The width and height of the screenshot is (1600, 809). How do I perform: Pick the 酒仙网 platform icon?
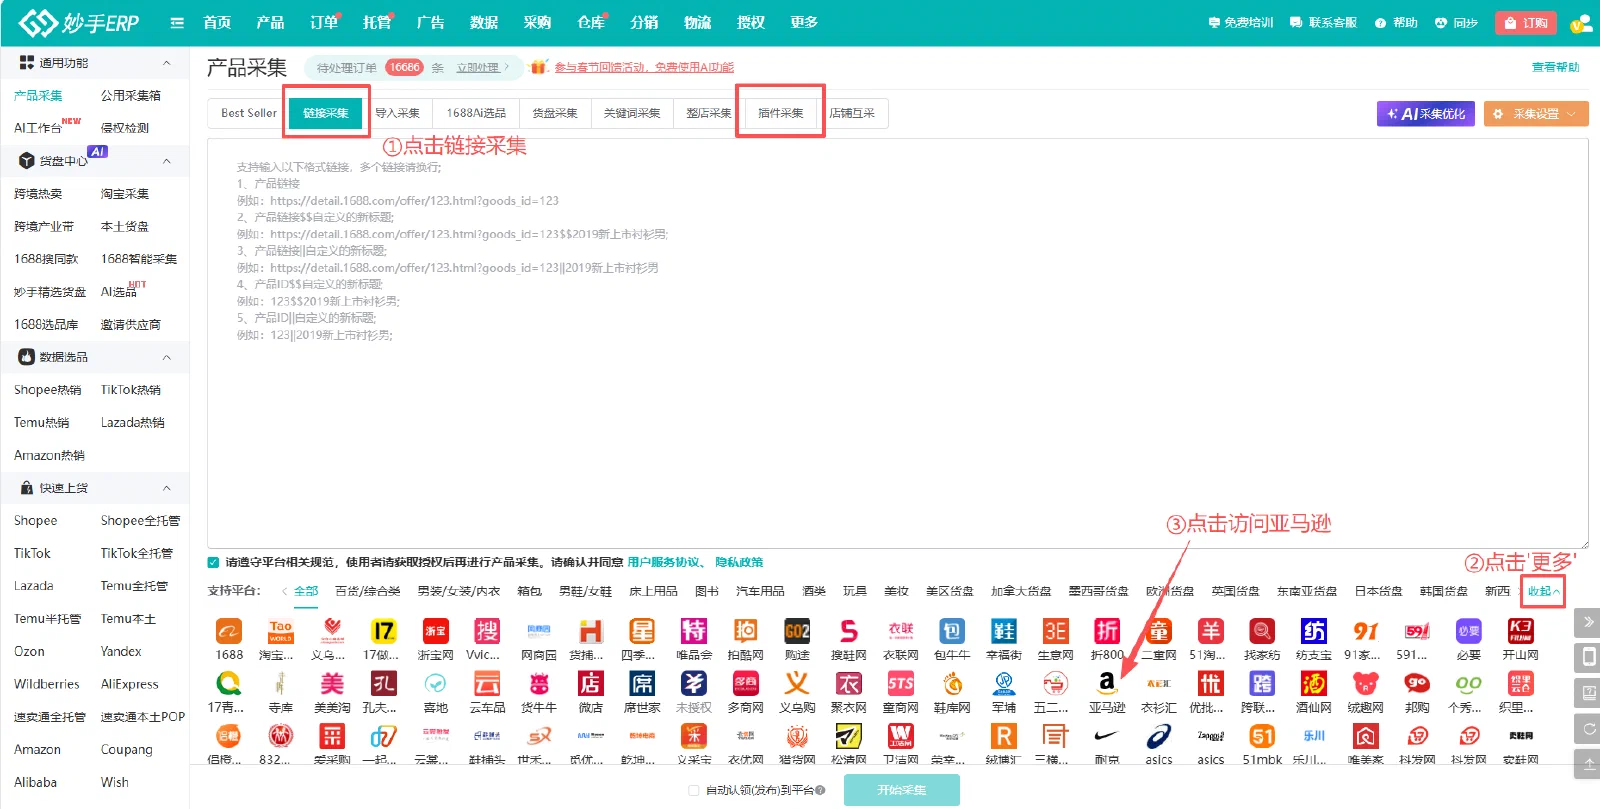tap(1313, 684)
